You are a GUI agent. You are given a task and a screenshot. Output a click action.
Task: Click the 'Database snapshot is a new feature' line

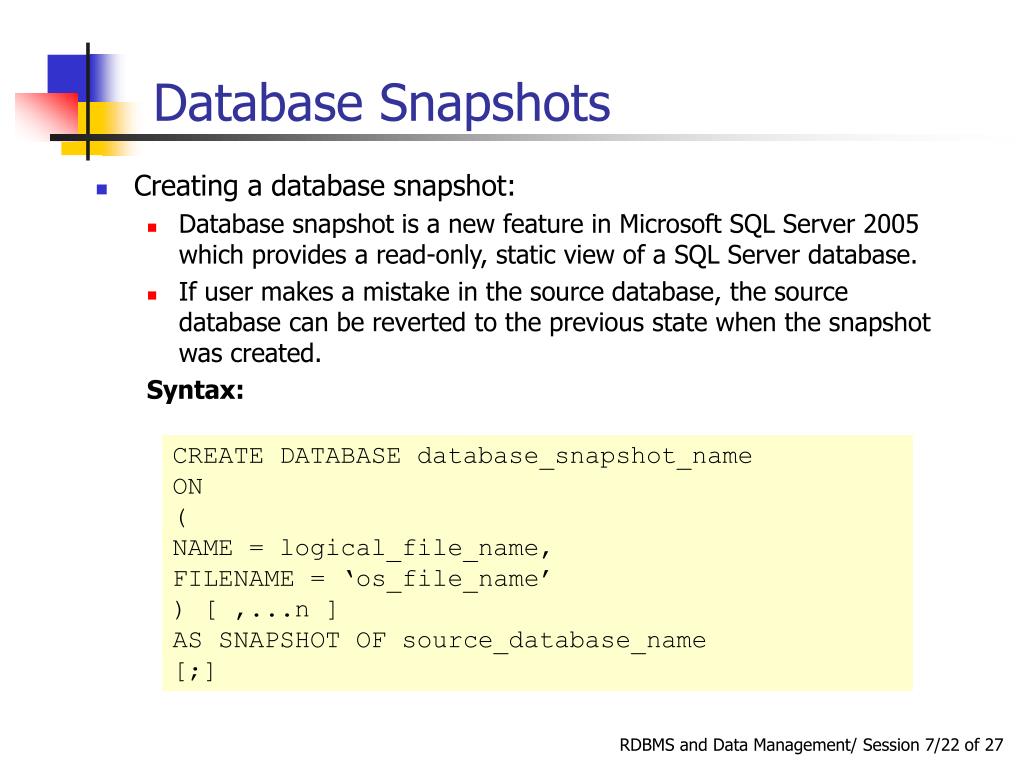(549, 224)
